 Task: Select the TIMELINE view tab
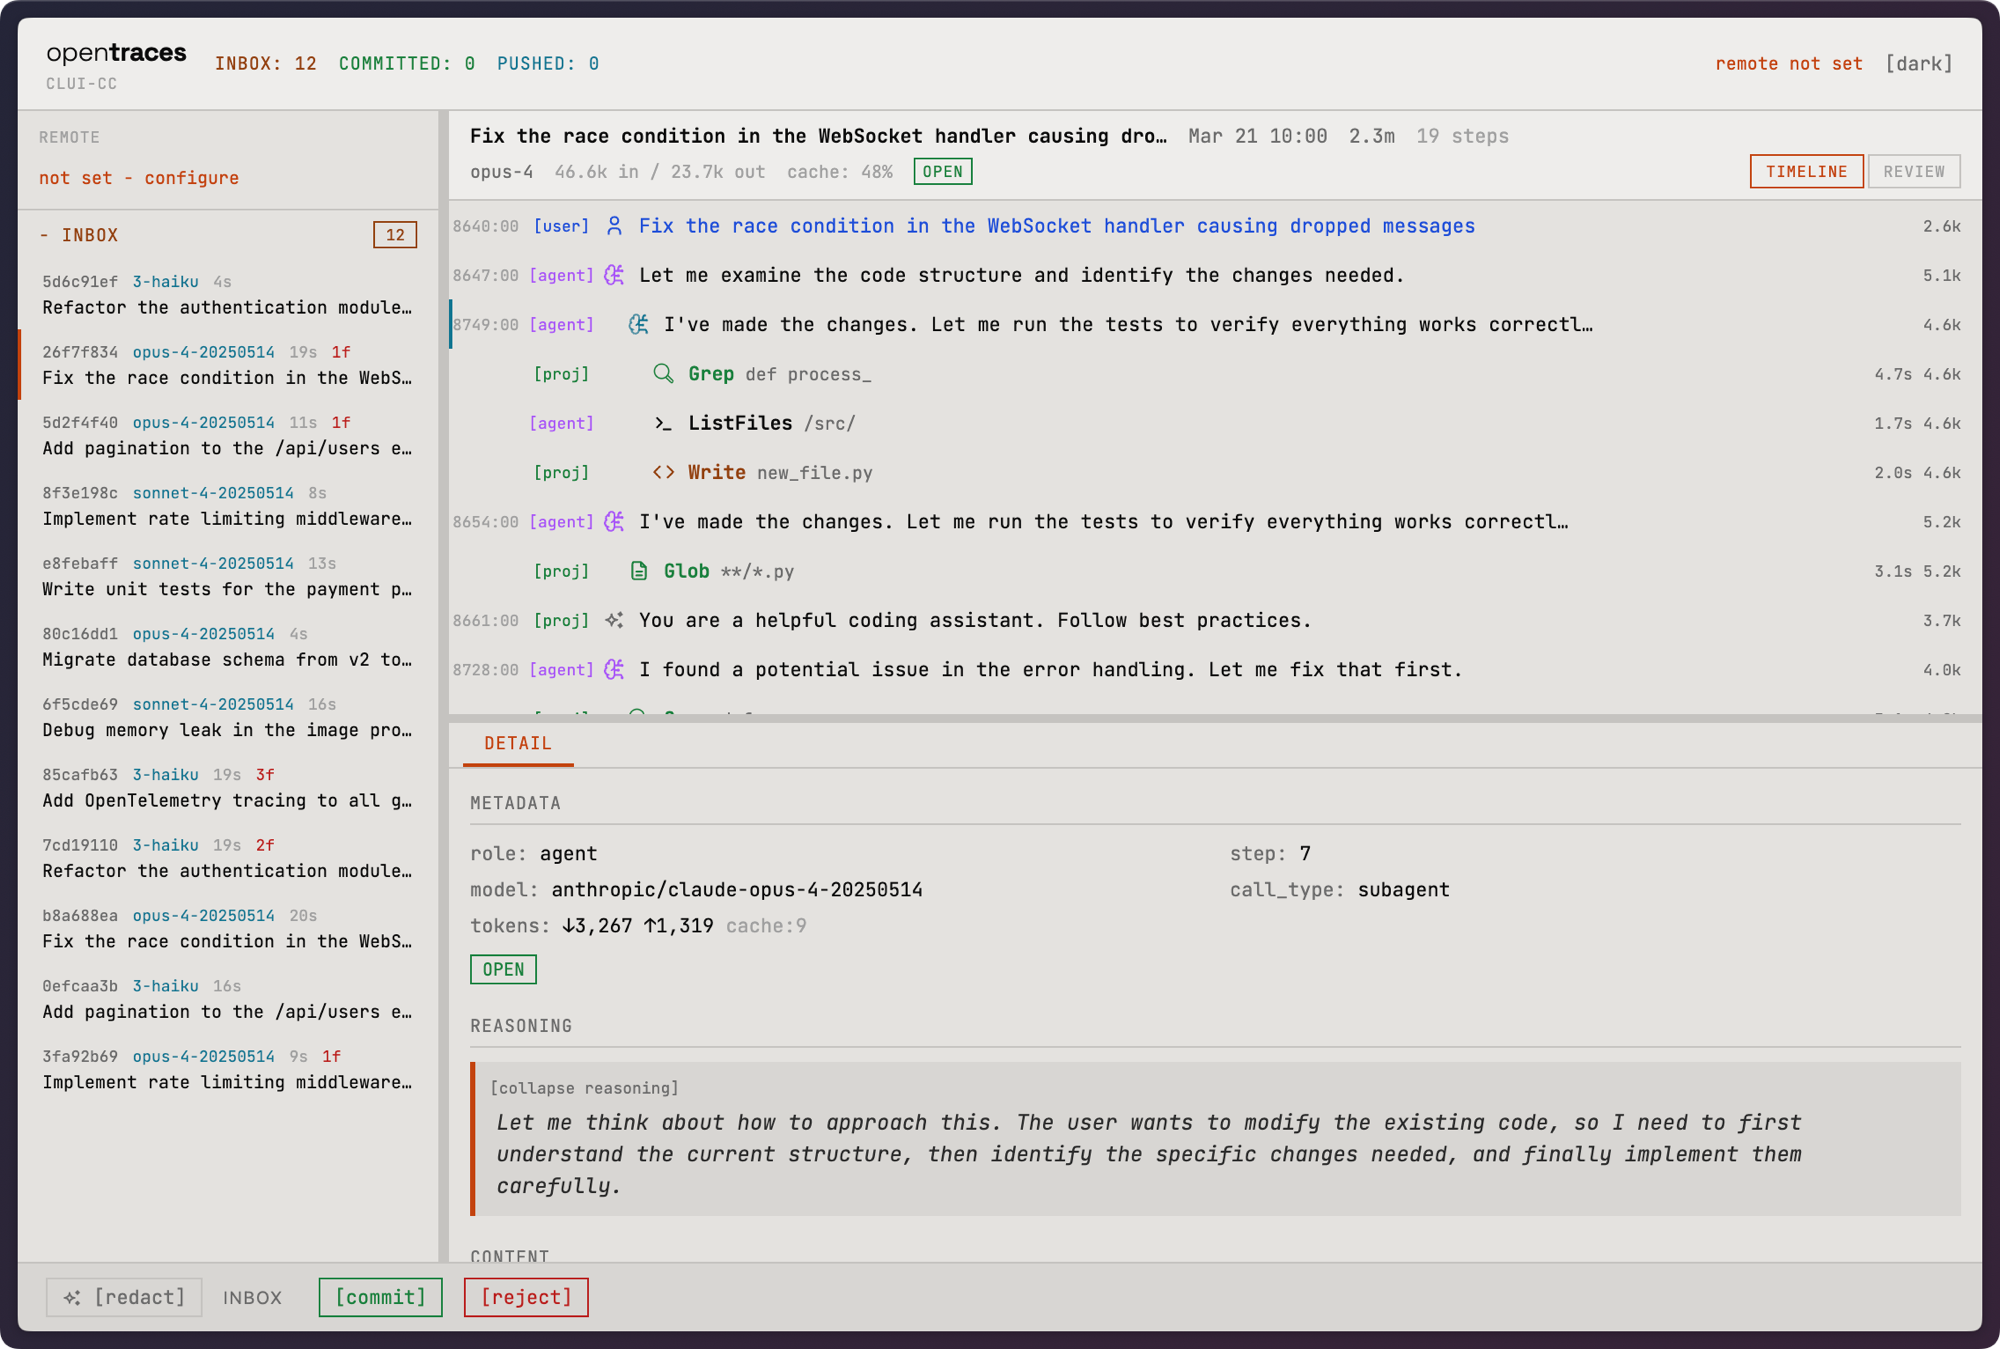1806,171
